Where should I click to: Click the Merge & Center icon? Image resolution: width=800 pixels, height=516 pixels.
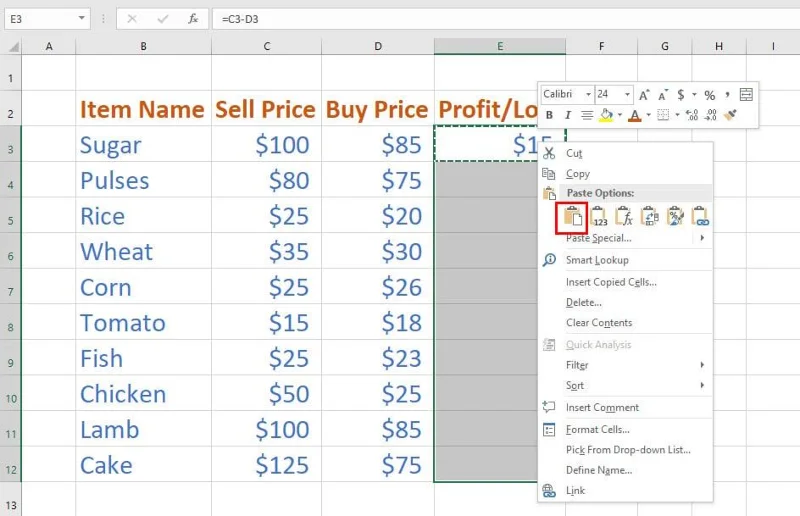pos(746,95)
